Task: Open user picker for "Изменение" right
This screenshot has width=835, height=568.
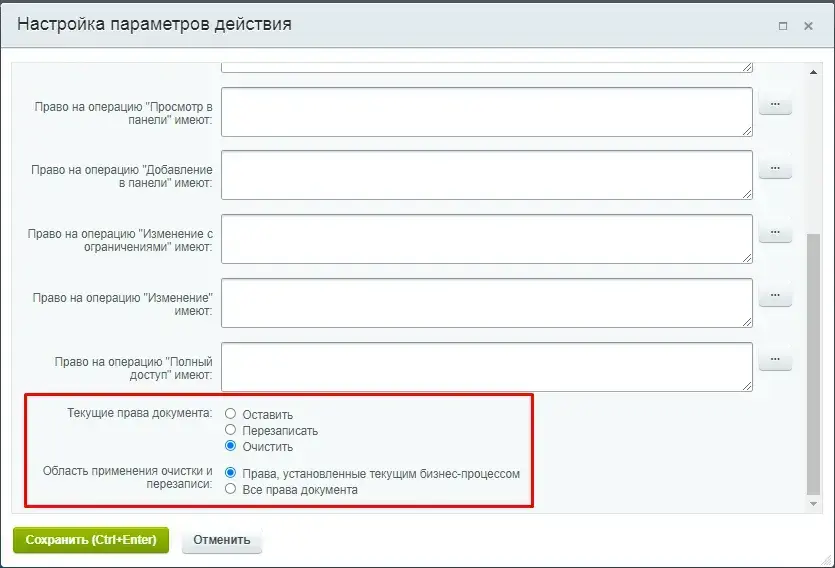Action: 775,296
